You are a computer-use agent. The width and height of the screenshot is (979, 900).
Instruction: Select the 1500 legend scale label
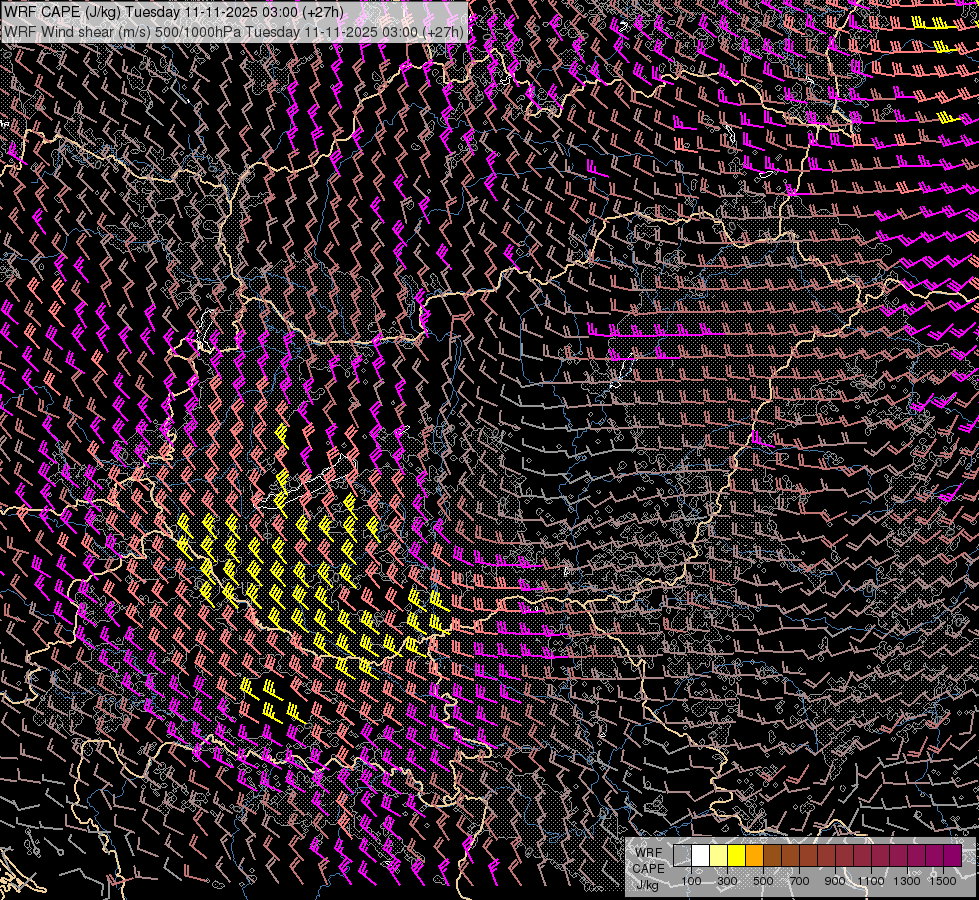[943, 881]
